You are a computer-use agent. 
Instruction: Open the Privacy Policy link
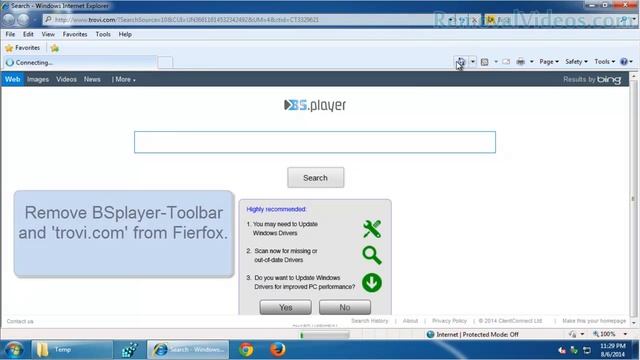(449, 321)
